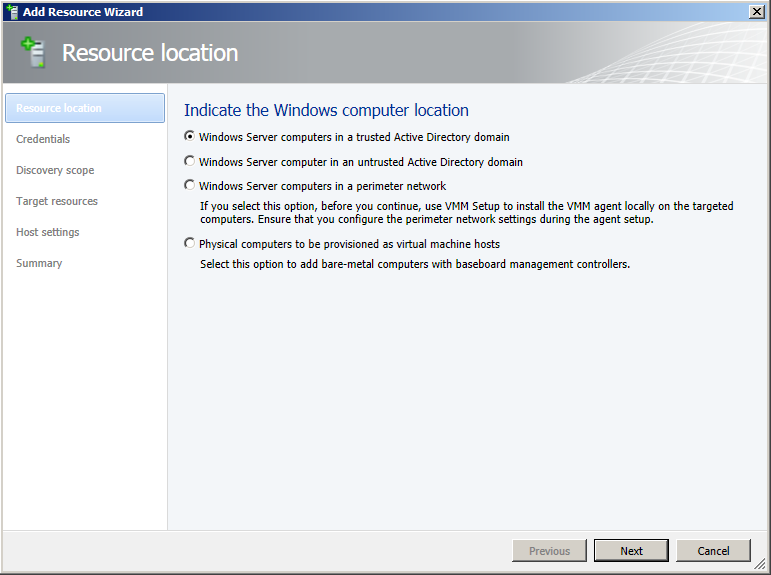Click the "Indicate the Windows computer location" heading
This screenshot has width=771, height=575.
(x=326, y=110)
